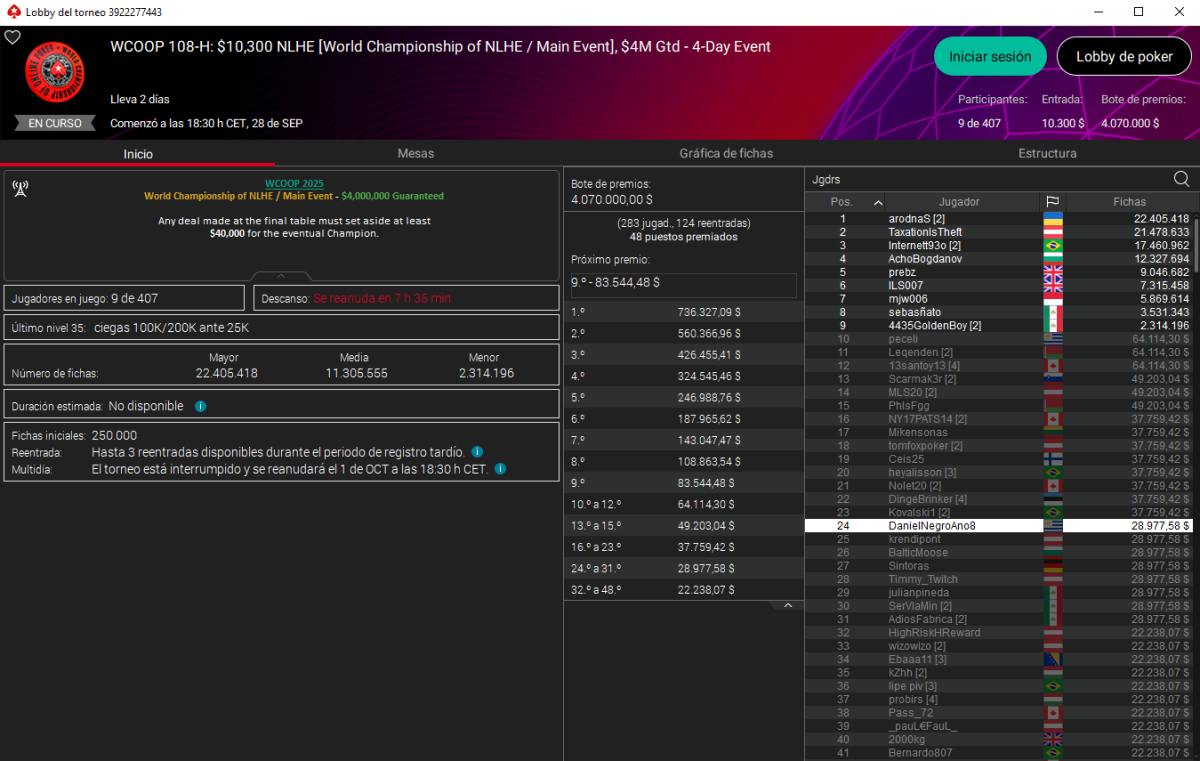Toggle the Pos. column sort arrow
Screen dimensions: 1200x761
tap(878, 202)
